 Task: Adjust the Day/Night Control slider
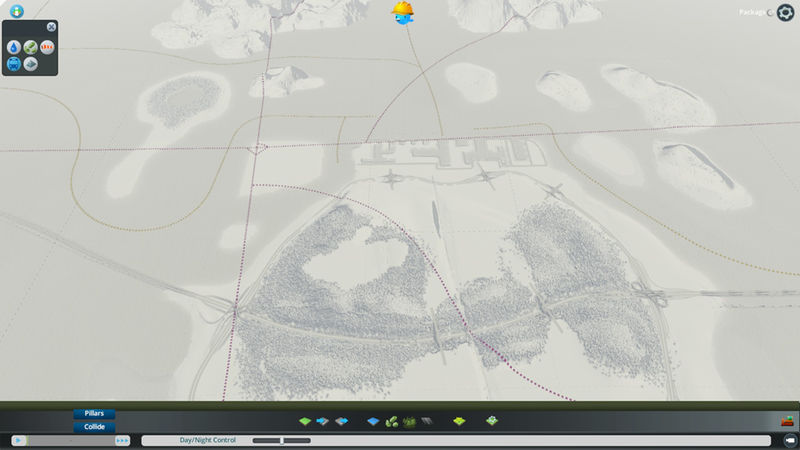[282, 440]
